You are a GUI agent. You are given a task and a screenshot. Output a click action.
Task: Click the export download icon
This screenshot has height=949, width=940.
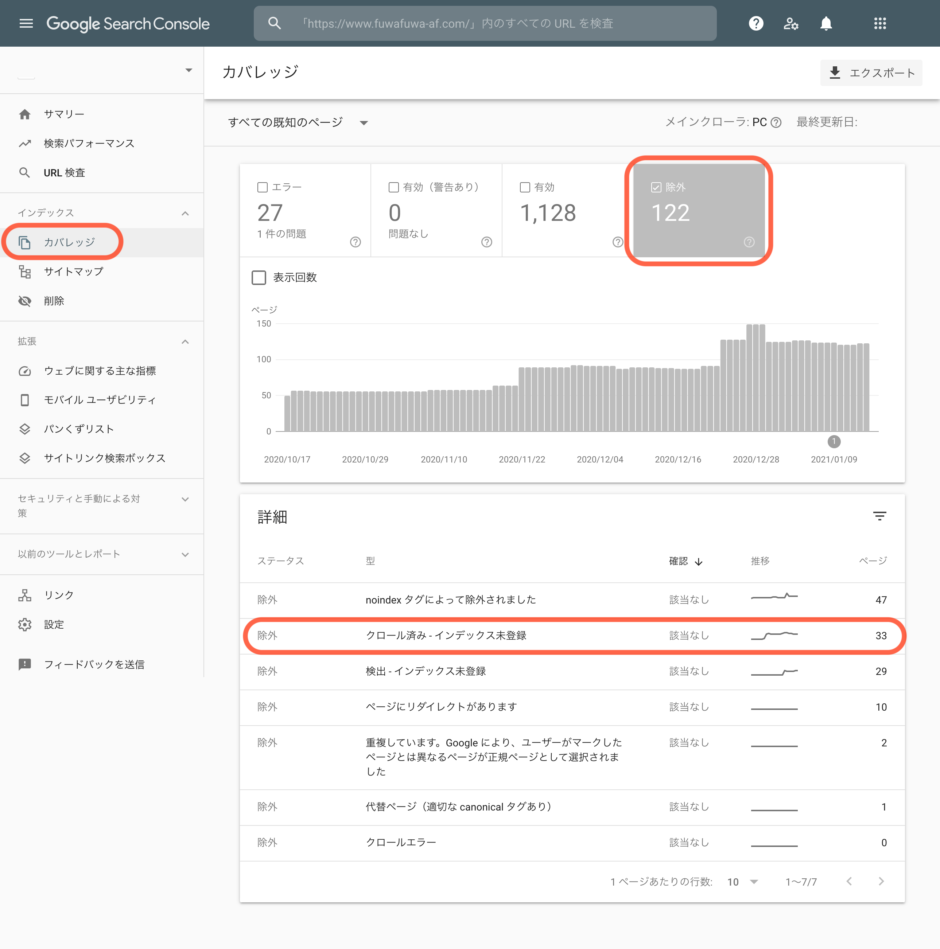point(835,73)
